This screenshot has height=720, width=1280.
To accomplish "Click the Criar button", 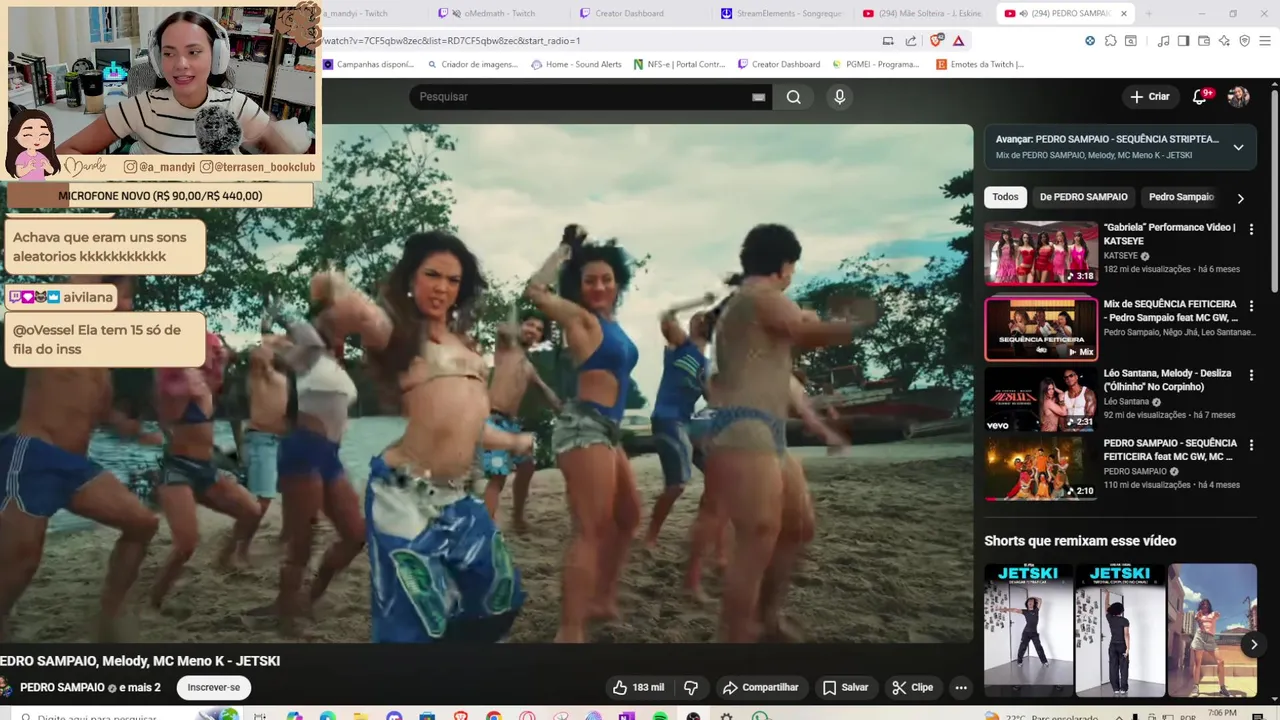I will [1149, 97].
